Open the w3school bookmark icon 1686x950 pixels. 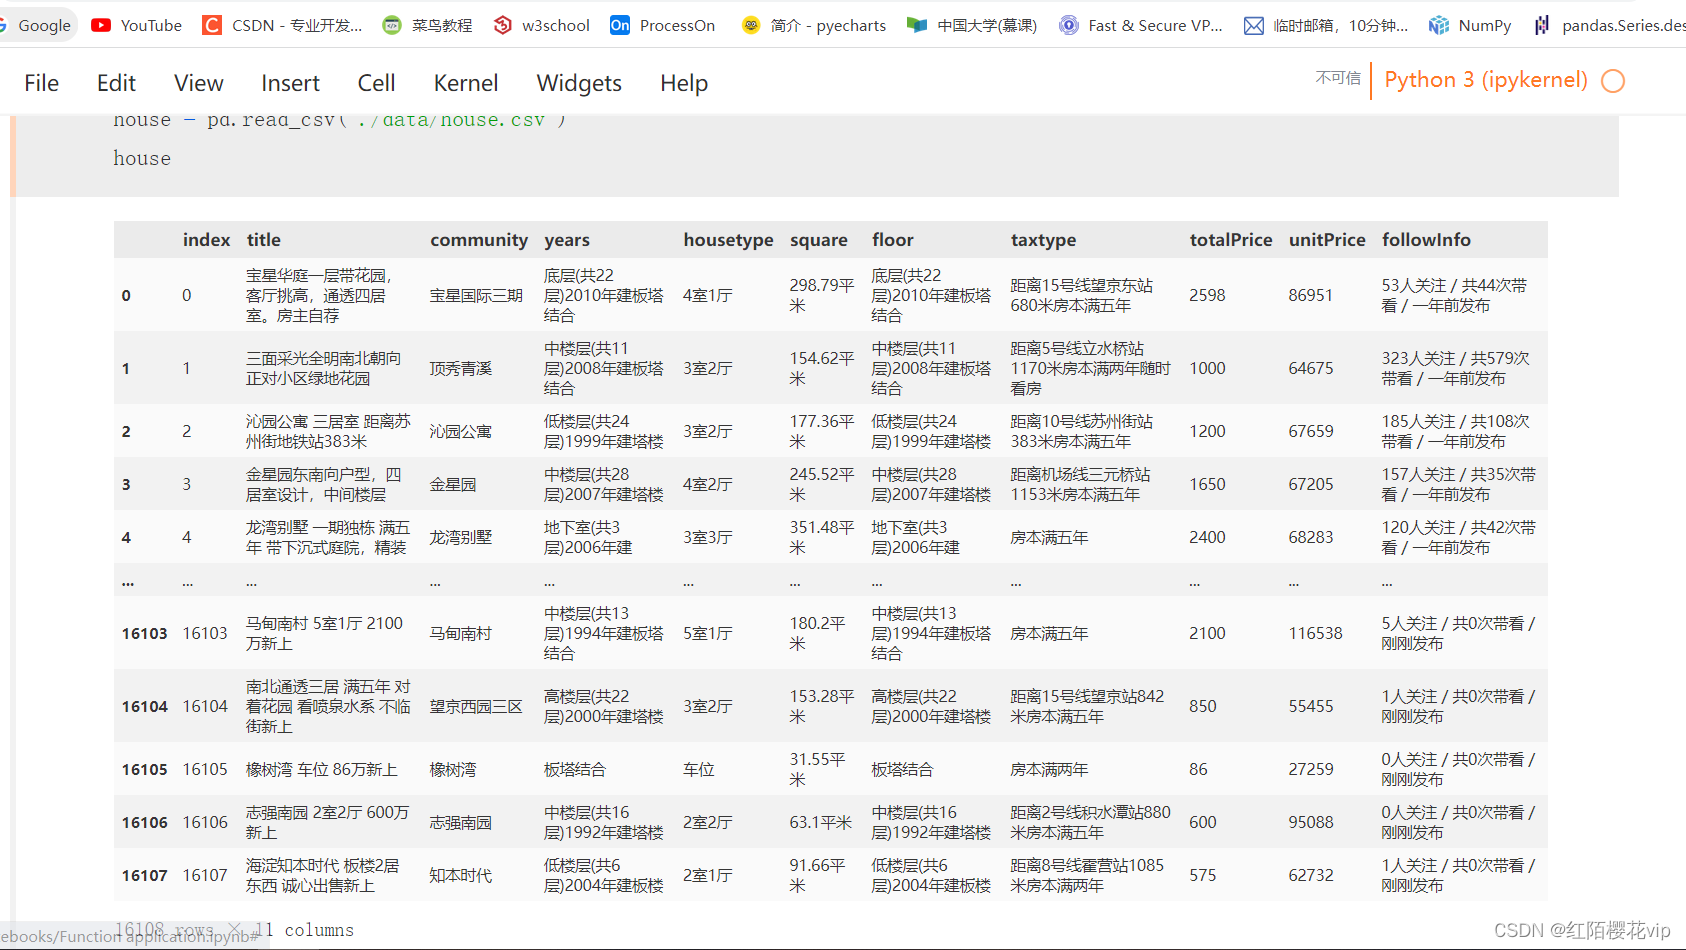click(x=503, y=25)
